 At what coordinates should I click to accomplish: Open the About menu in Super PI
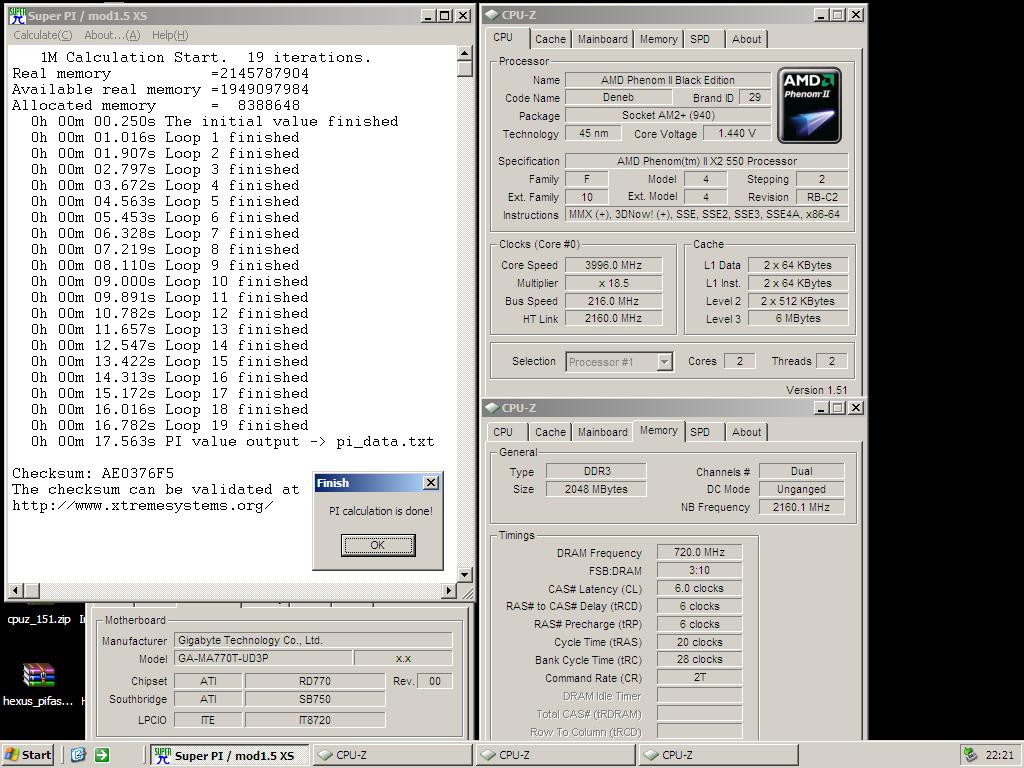pyautogui.click(x=112, y=35)
